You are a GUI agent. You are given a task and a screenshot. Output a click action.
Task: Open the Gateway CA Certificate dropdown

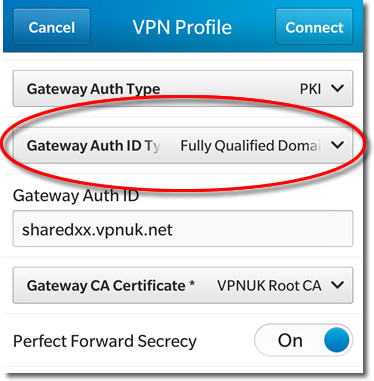pyautogui.click(x=183, y=285)
